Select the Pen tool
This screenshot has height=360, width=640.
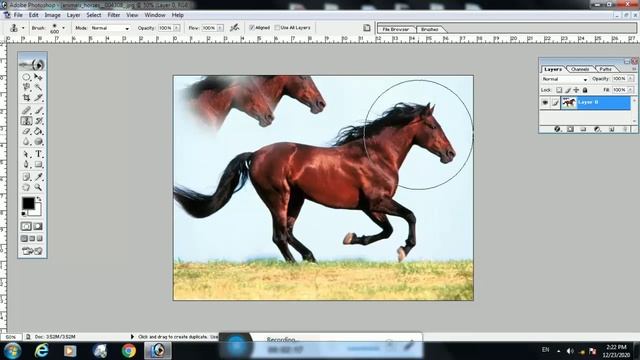(26, 164)
